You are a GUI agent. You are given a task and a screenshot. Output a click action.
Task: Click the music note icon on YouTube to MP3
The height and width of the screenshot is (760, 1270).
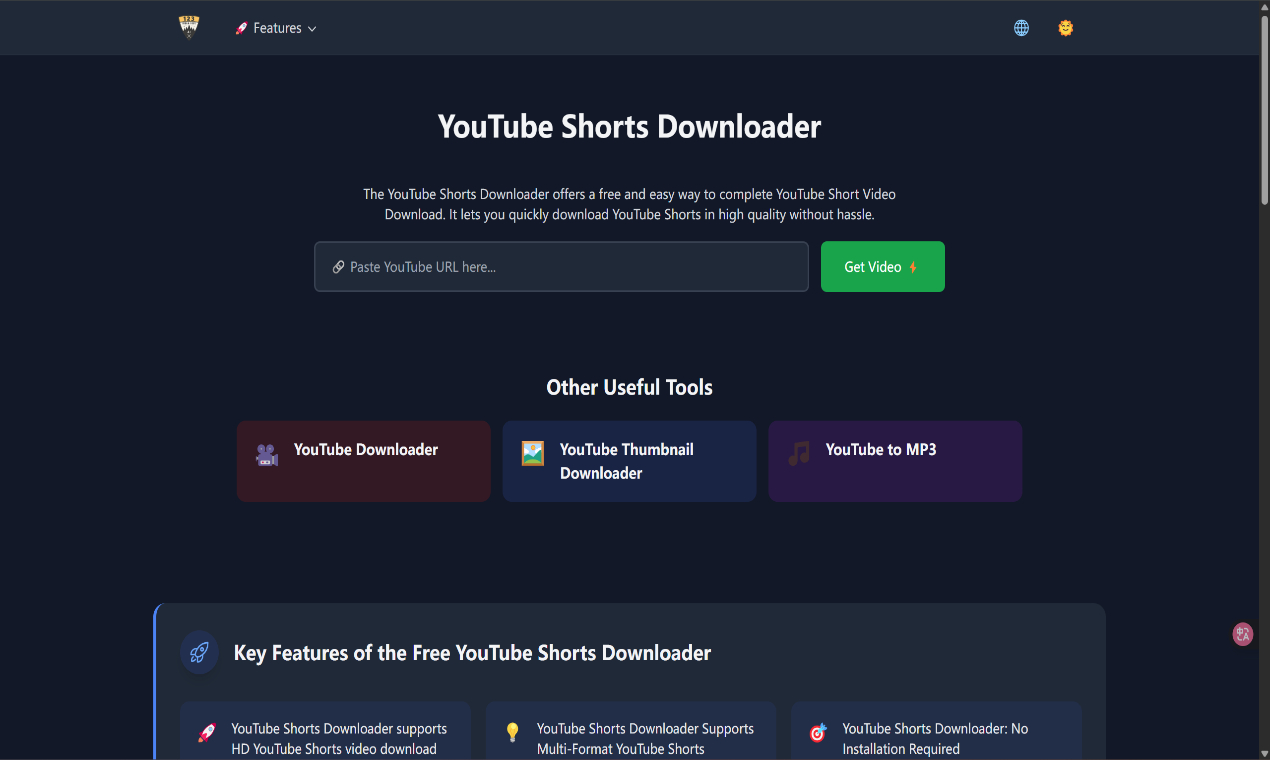(x=799, y=454)
